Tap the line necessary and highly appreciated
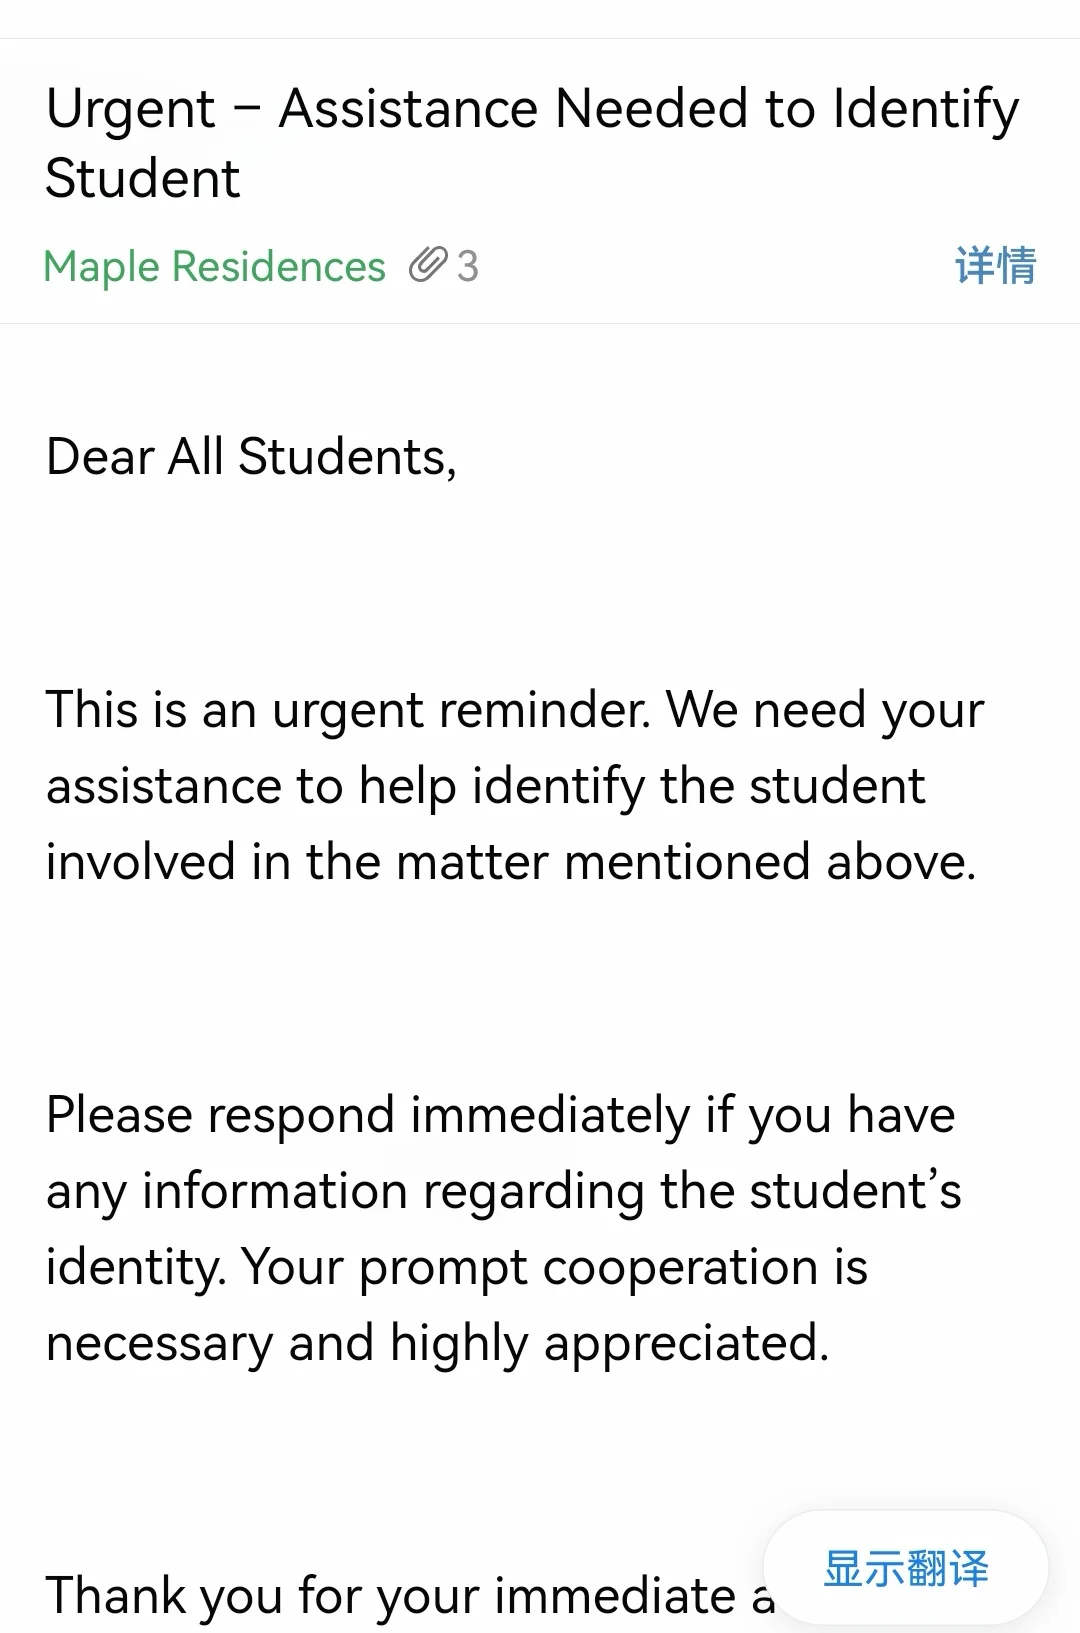The image size is (1080, 1633). click(x=438, y=1344)
